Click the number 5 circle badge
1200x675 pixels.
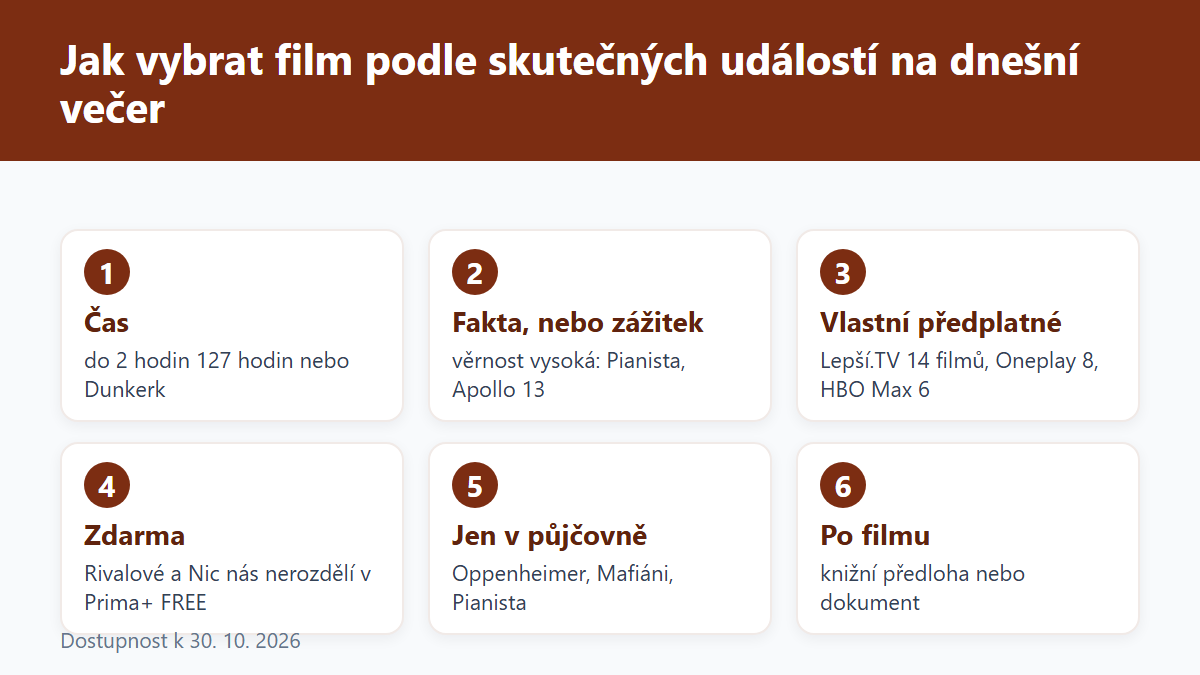coord(475,486)
